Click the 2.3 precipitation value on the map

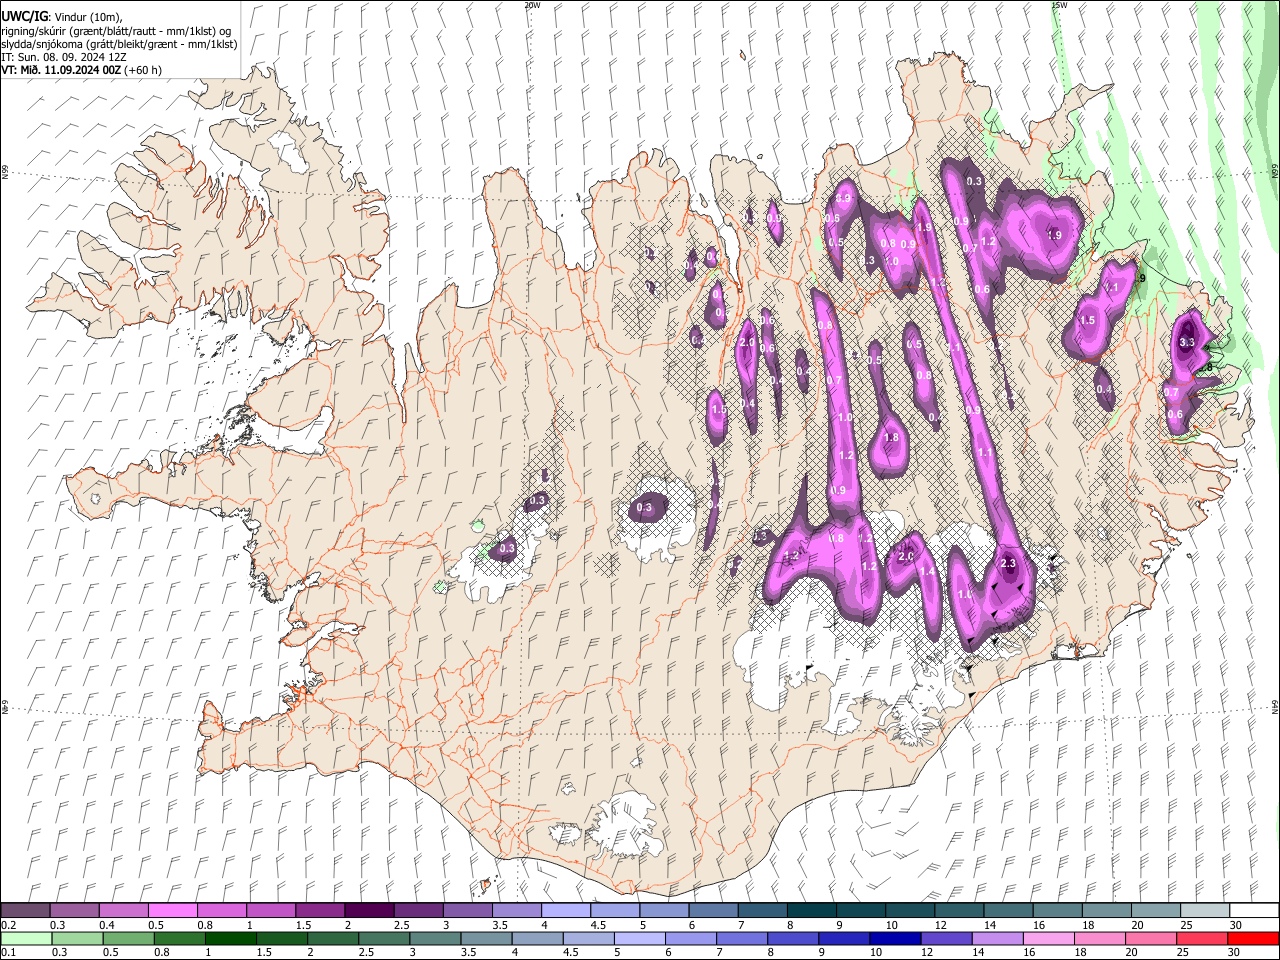click(1007, 564)
